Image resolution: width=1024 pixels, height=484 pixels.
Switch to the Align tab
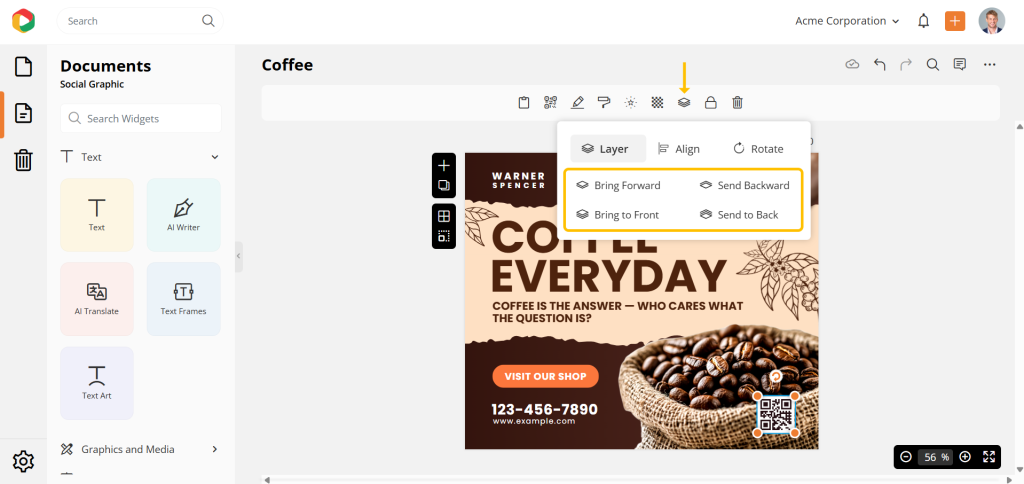679,149
